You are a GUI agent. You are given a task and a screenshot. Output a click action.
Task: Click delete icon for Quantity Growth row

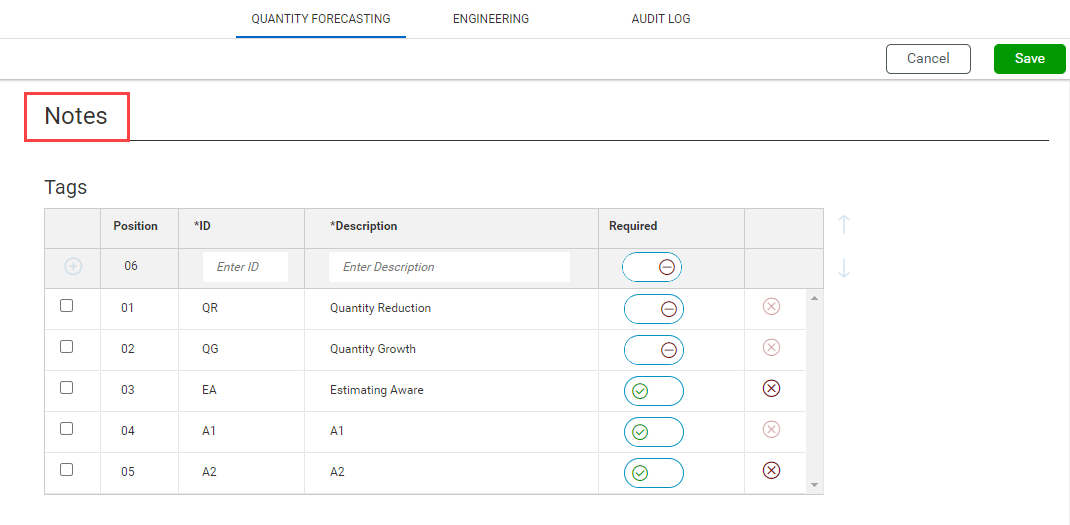coord(771,347)
